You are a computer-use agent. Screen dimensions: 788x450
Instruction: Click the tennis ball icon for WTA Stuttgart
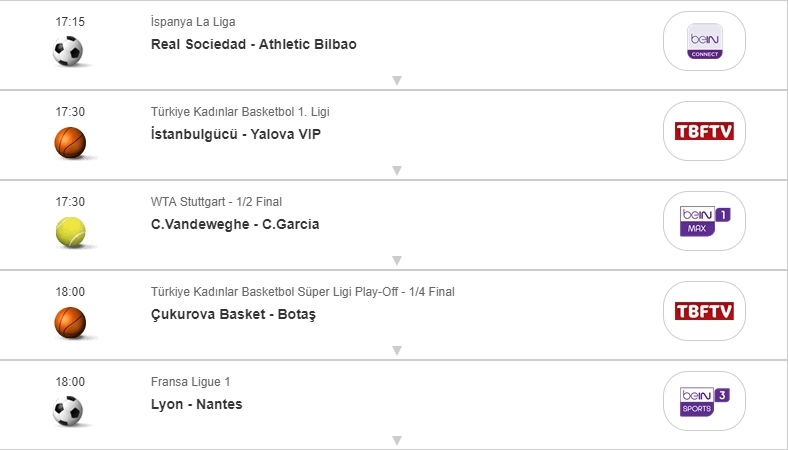pyautogui.click(x=70, y=232)
